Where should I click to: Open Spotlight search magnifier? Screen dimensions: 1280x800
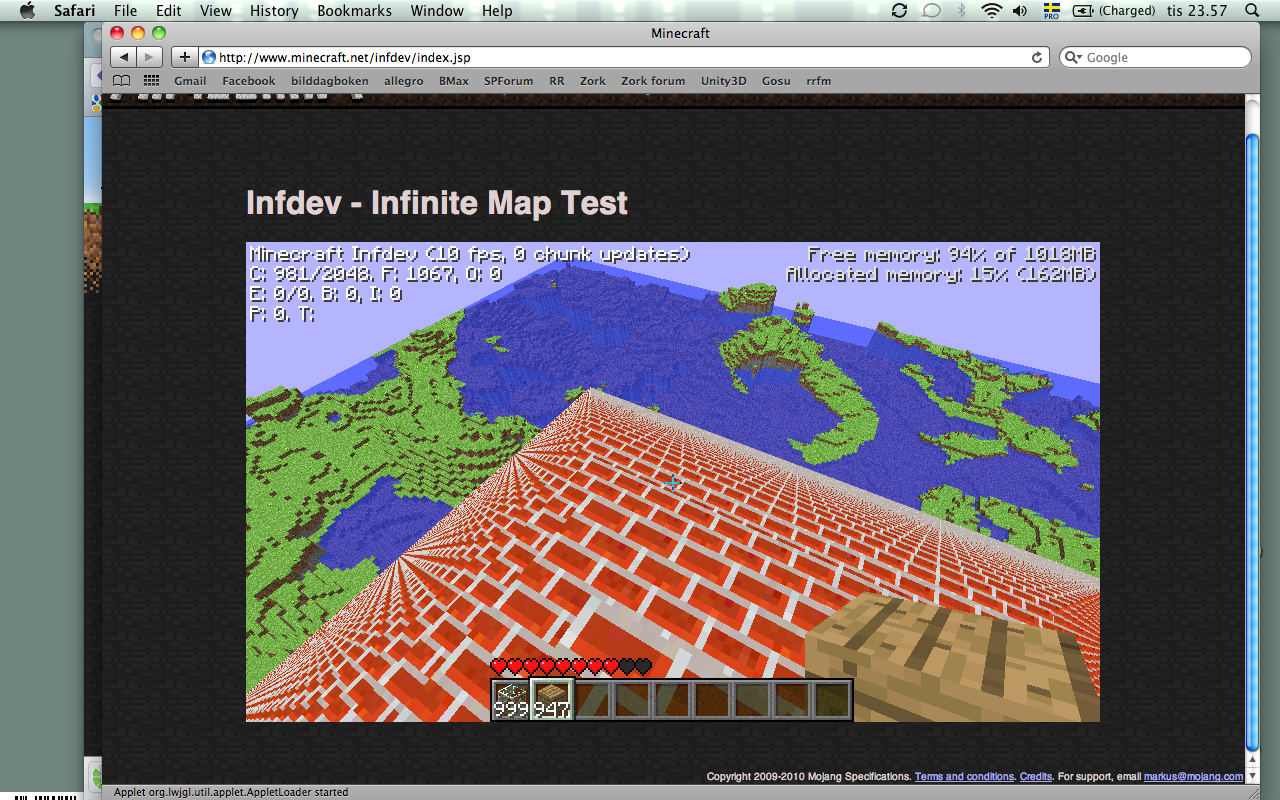tap(1252, 11)
